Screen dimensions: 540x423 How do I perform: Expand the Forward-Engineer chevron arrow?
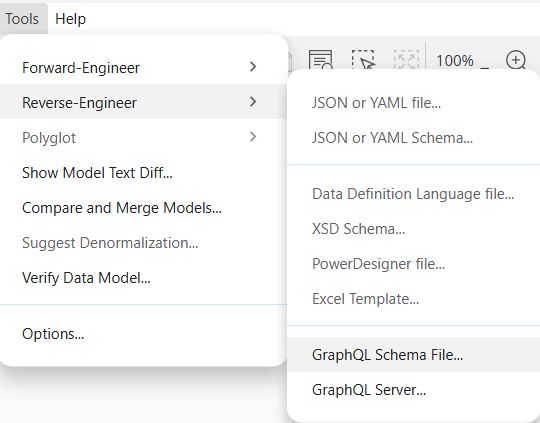pyautogui.click(x=253, y=67)
